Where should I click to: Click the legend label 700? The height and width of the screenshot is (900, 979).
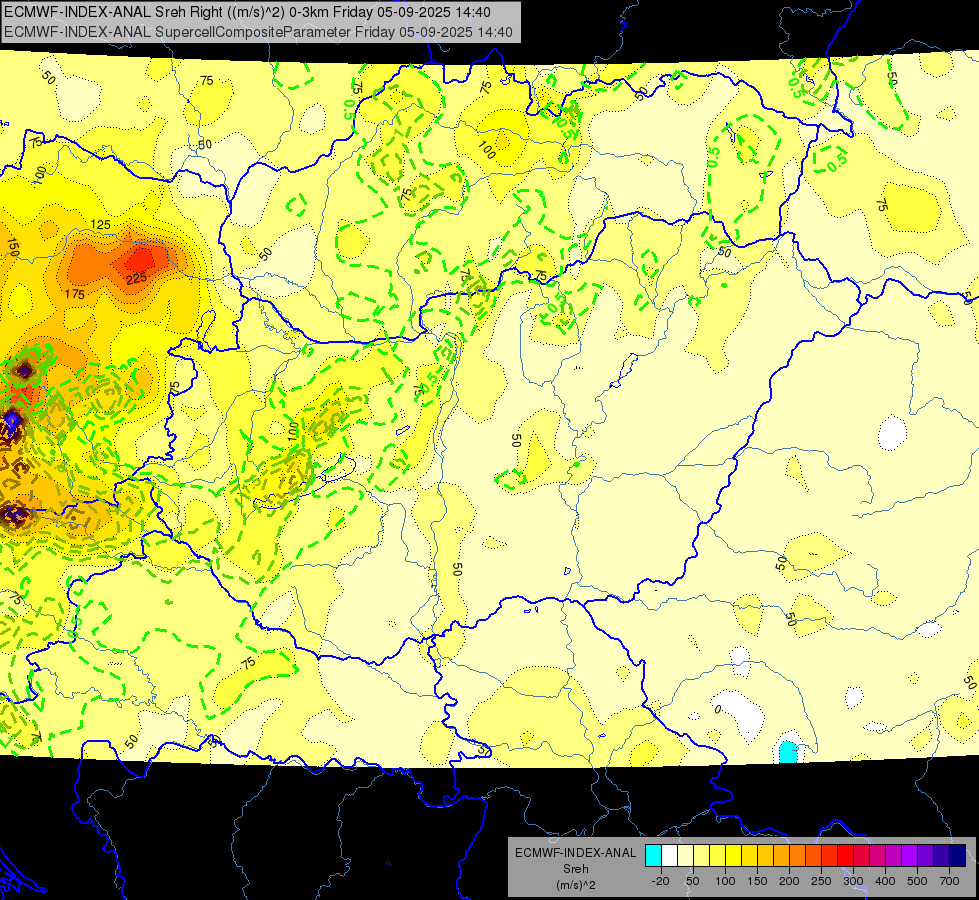pos(949,881)
